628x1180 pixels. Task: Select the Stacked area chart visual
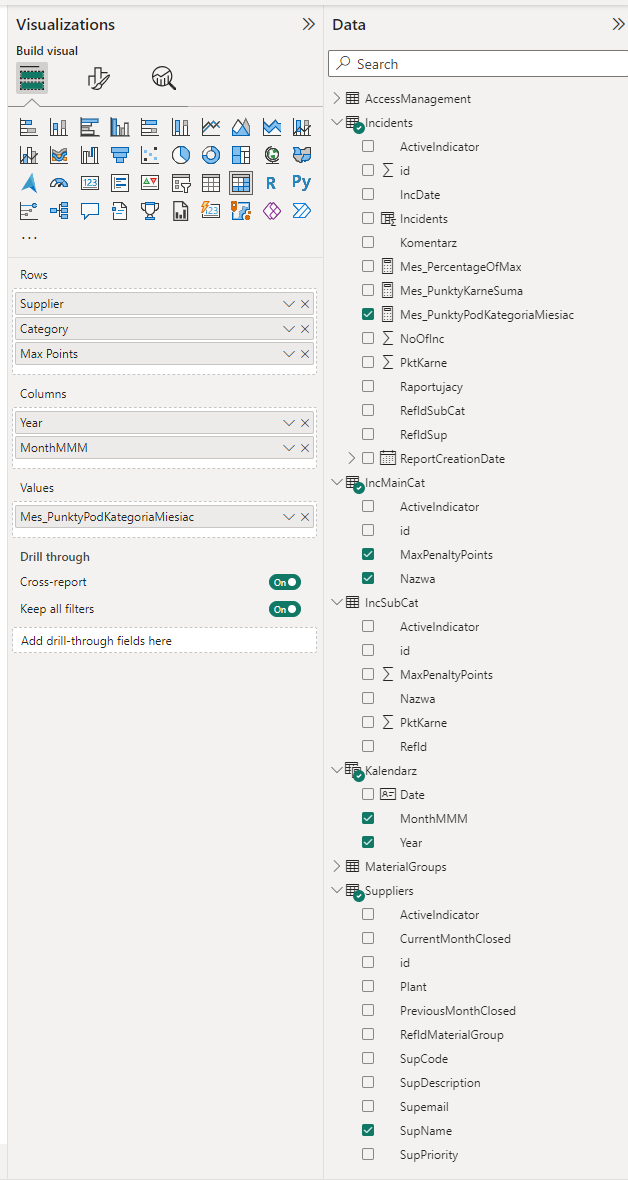272,126
